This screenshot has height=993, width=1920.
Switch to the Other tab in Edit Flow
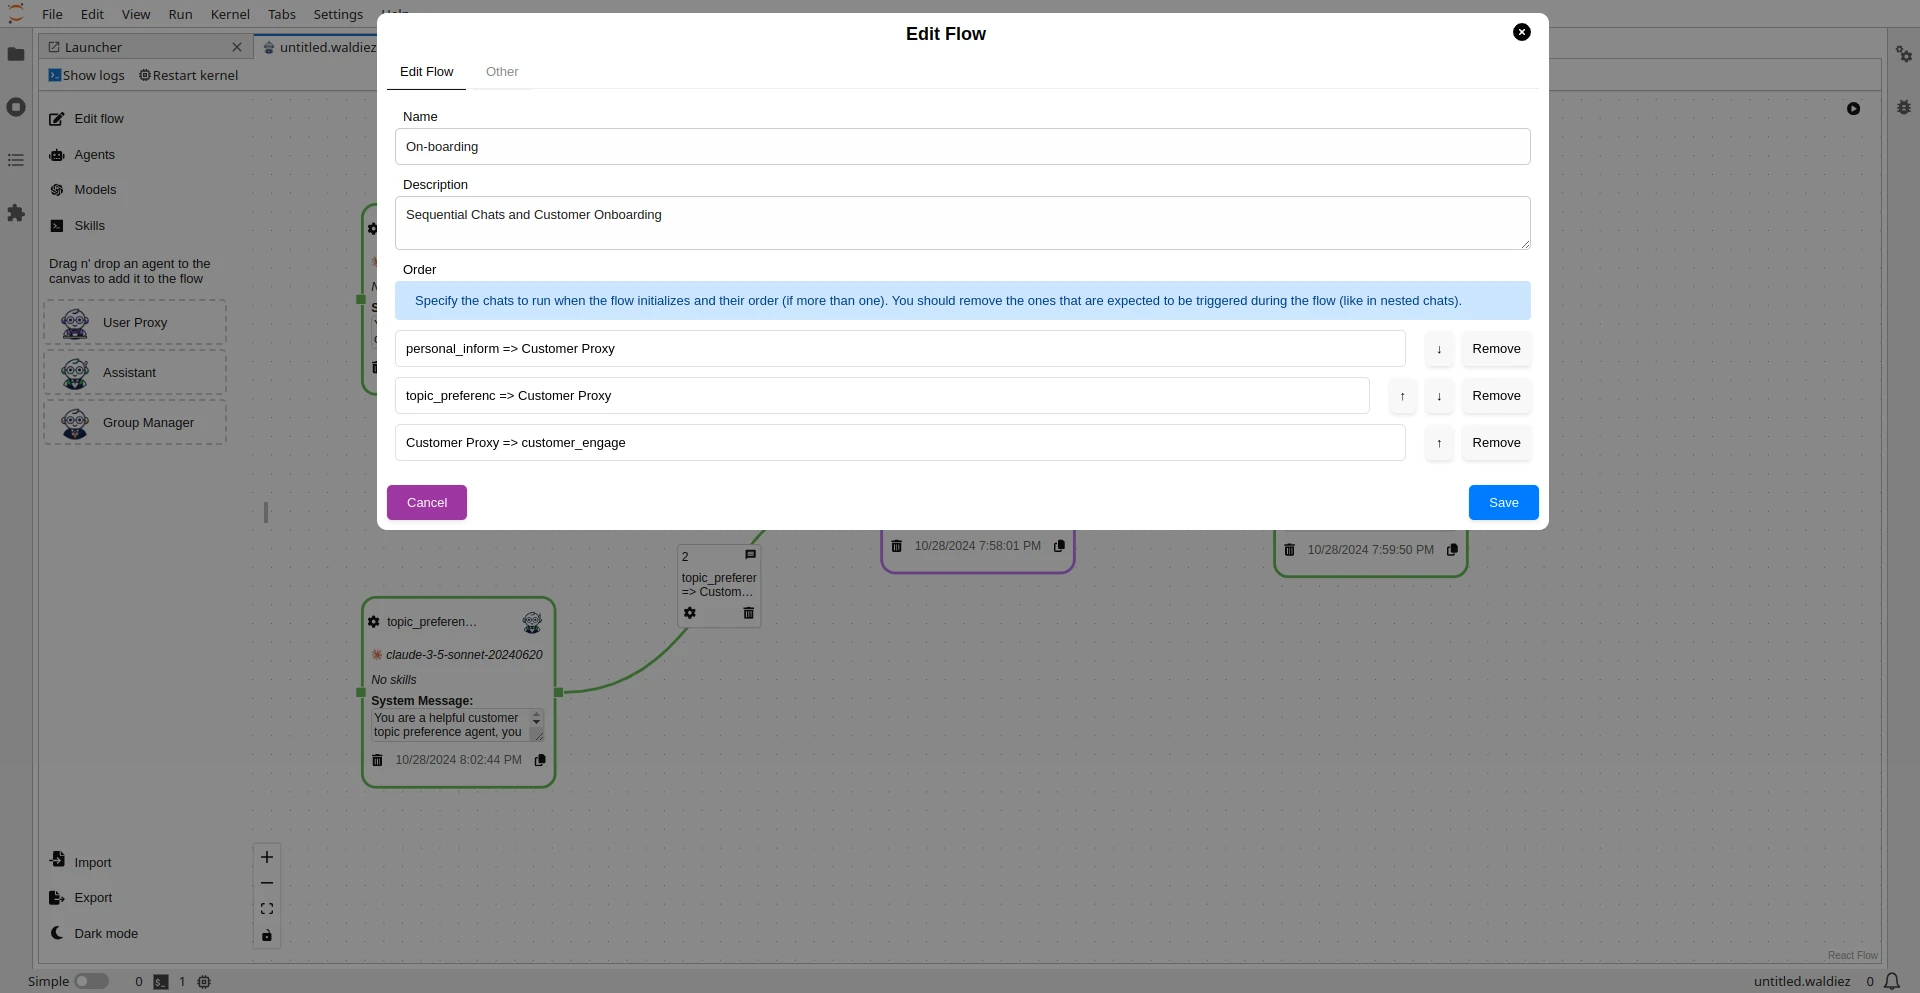point(501,71)
